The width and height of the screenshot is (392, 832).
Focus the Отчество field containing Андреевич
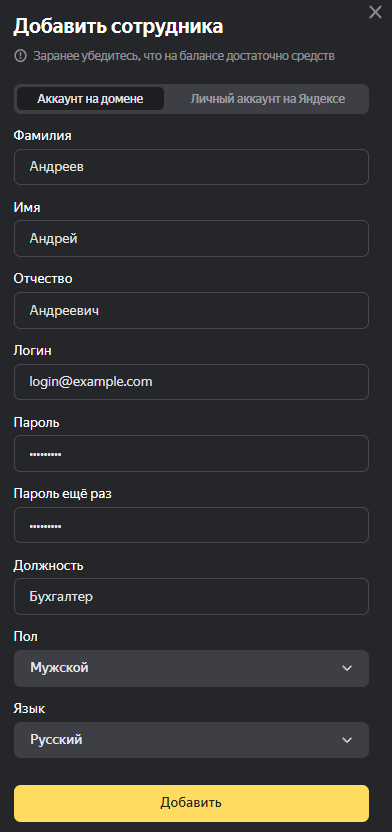pos(191,310)
